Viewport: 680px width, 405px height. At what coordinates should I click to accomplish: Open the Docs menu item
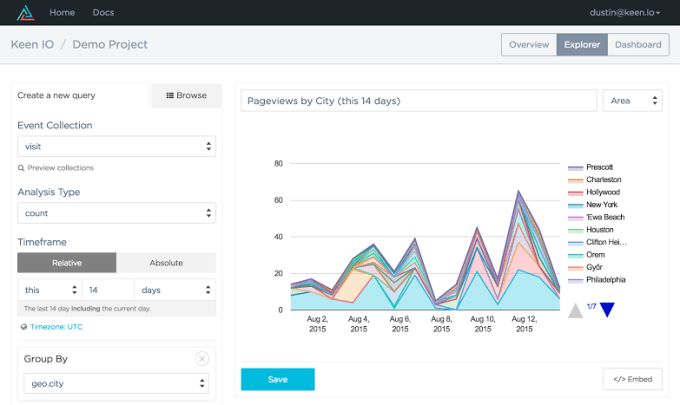click(103, 12)
